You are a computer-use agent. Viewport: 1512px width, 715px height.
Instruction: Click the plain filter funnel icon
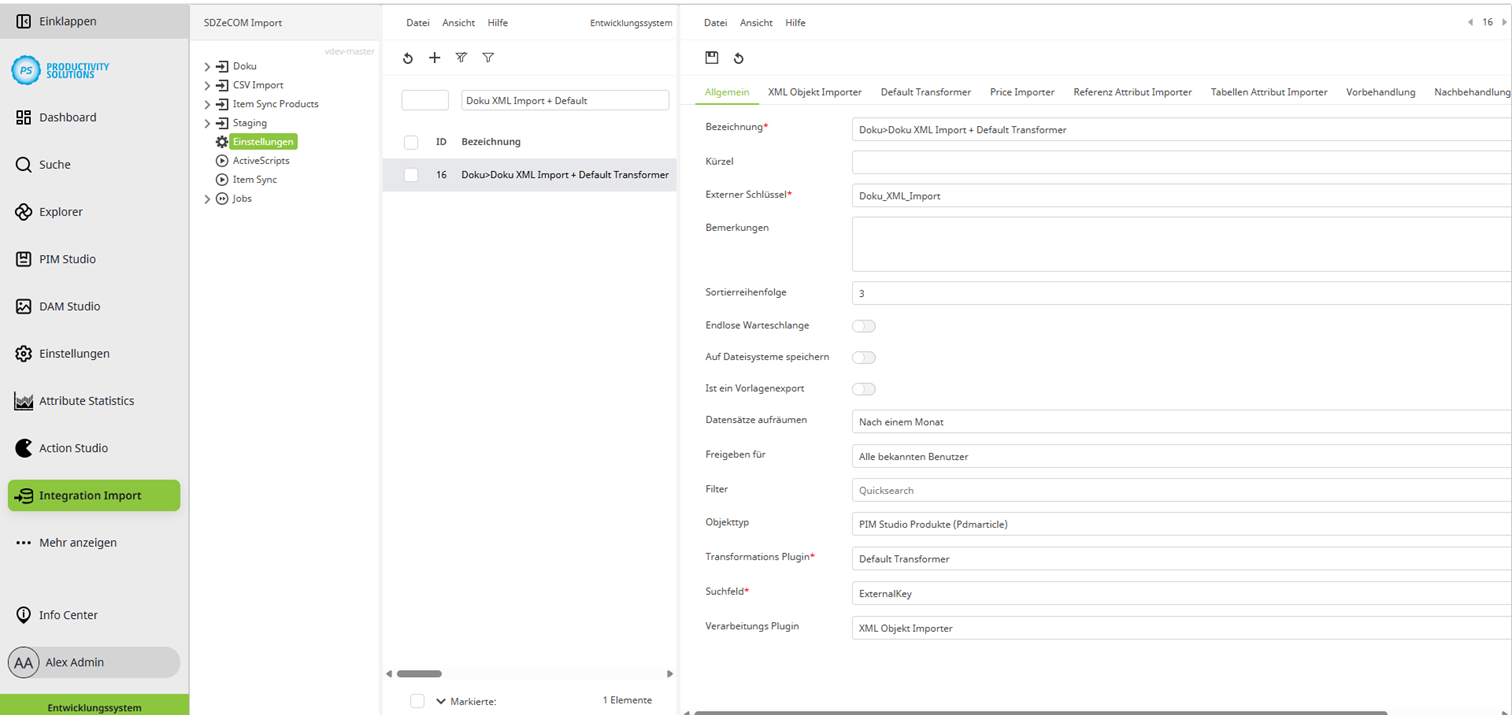coord(488,58)
